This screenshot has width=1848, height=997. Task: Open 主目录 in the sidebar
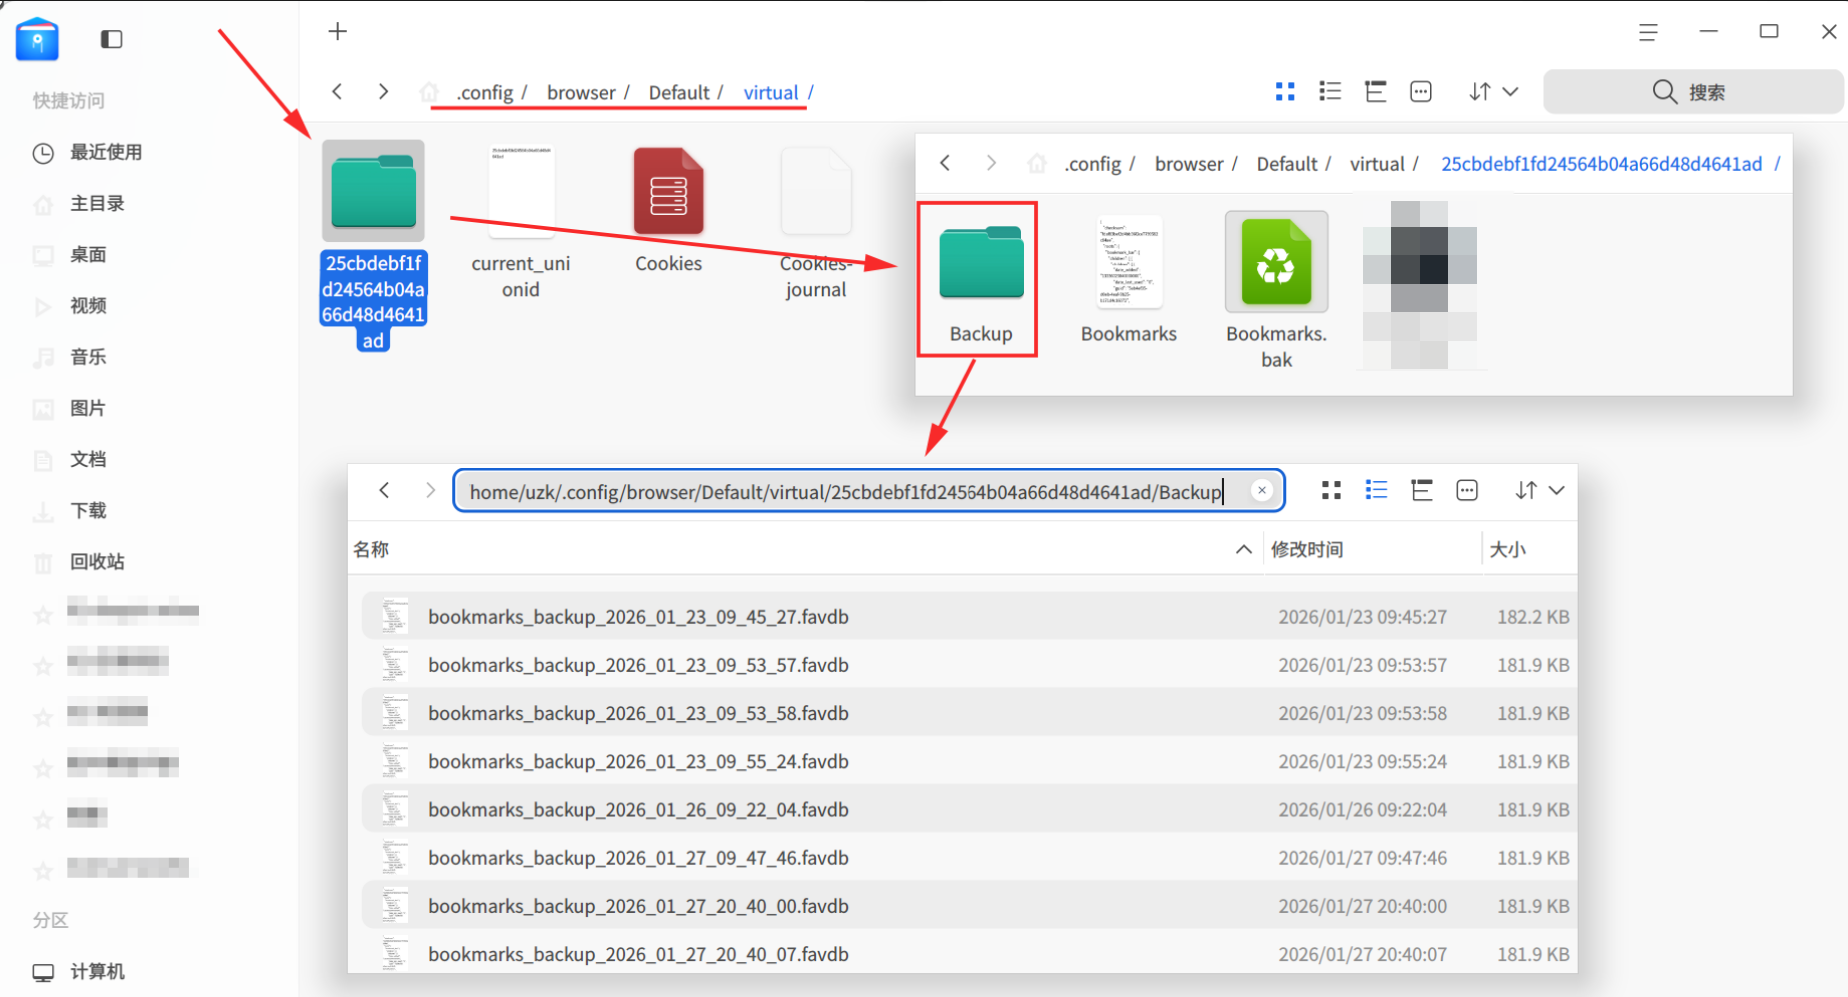point(97,204)
